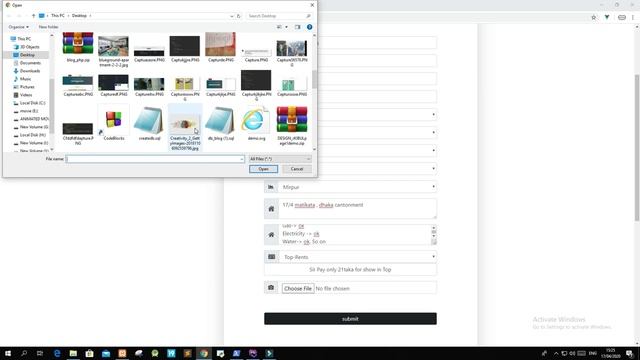
Task: Select This PC in navigation tree
Action: [24, 39]
